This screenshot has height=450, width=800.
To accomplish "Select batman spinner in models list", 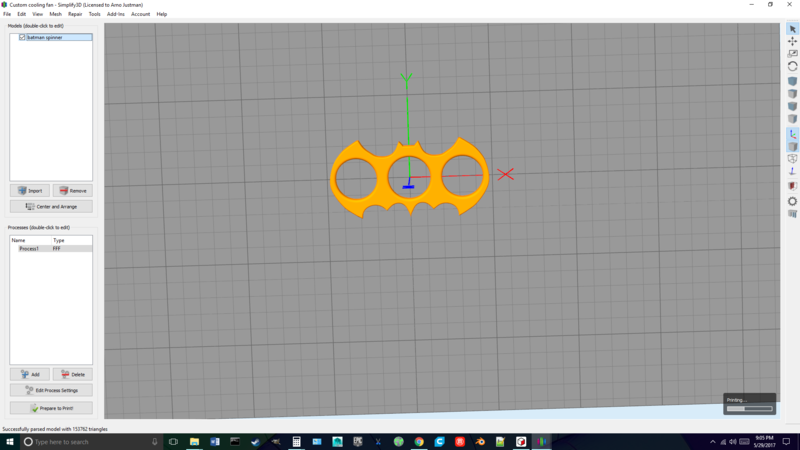I will point(44,37).
